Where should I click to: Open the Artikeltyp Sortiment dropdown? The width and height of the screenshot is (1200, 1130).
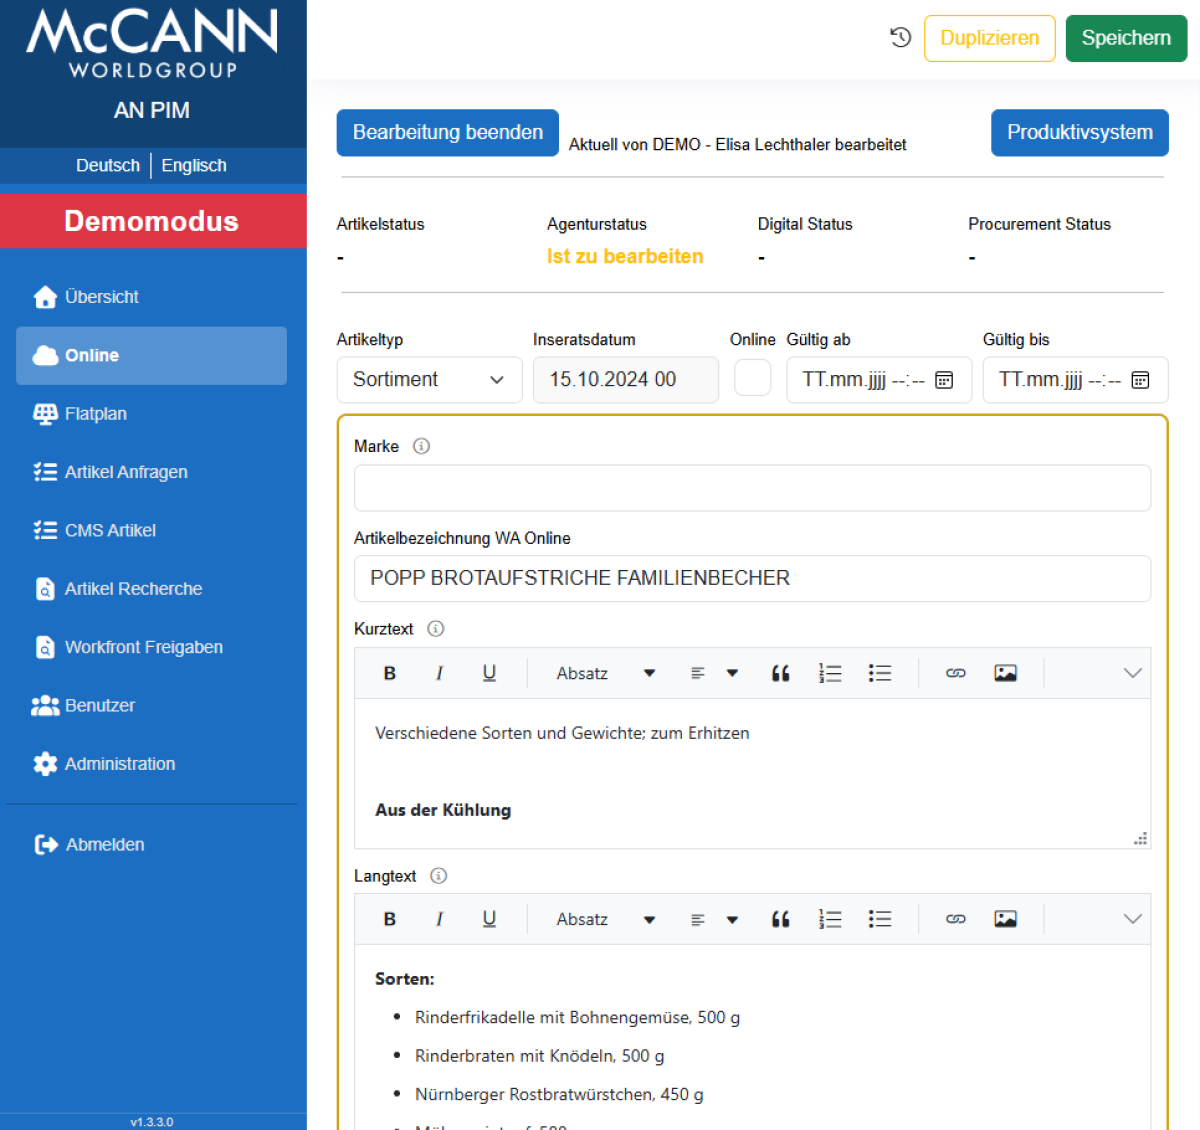[x=429, y=380]
